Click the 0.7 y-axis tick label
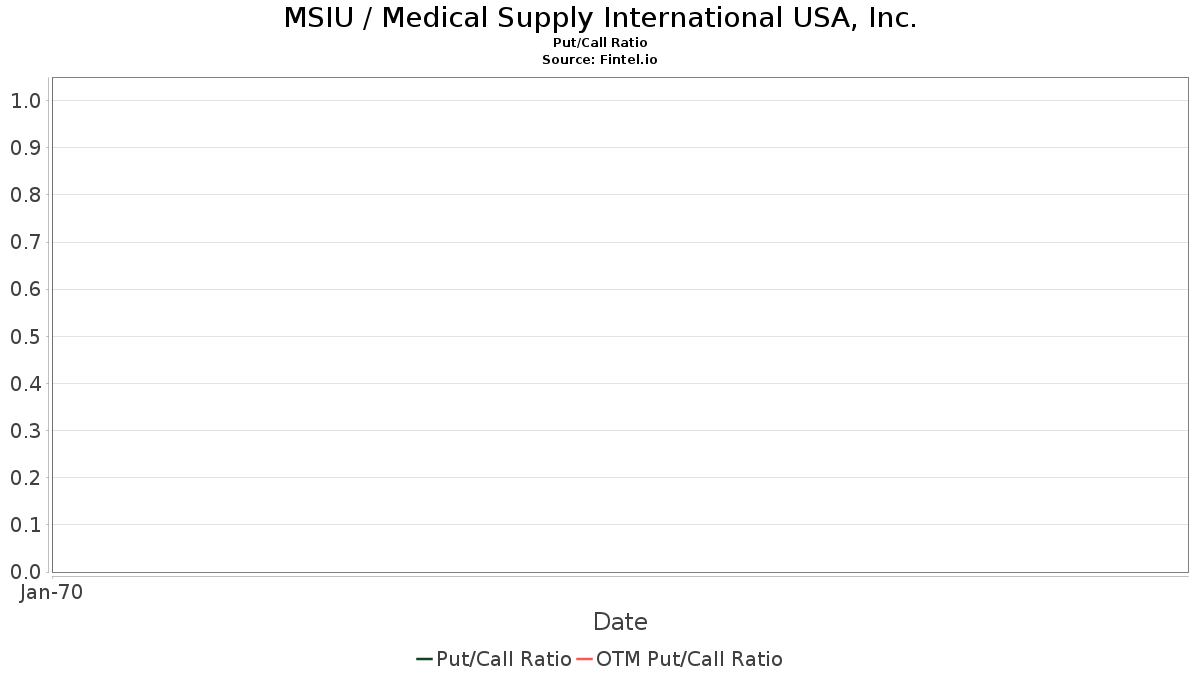The height and width of the screenshot is (675, 1200). point(25,242)
